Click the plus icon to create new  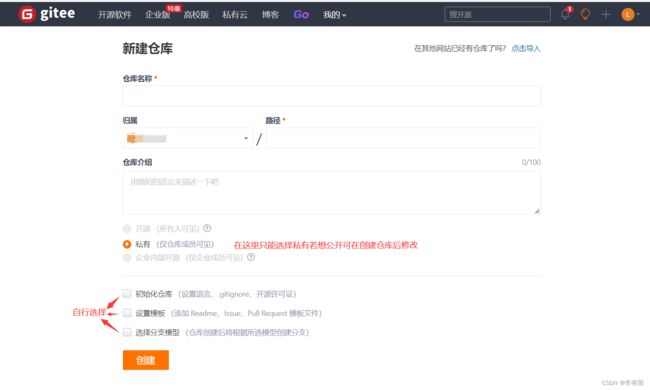(x=606, y=15)
